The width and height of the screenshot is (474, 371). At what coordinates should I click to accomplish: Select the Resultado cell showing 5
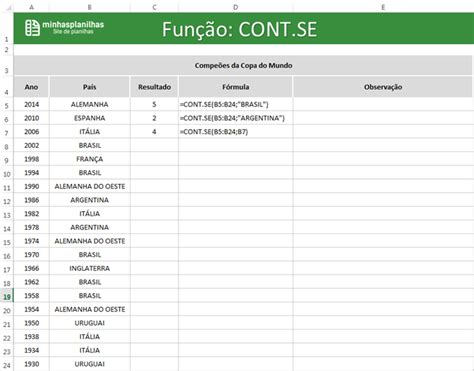coord(154,104)
